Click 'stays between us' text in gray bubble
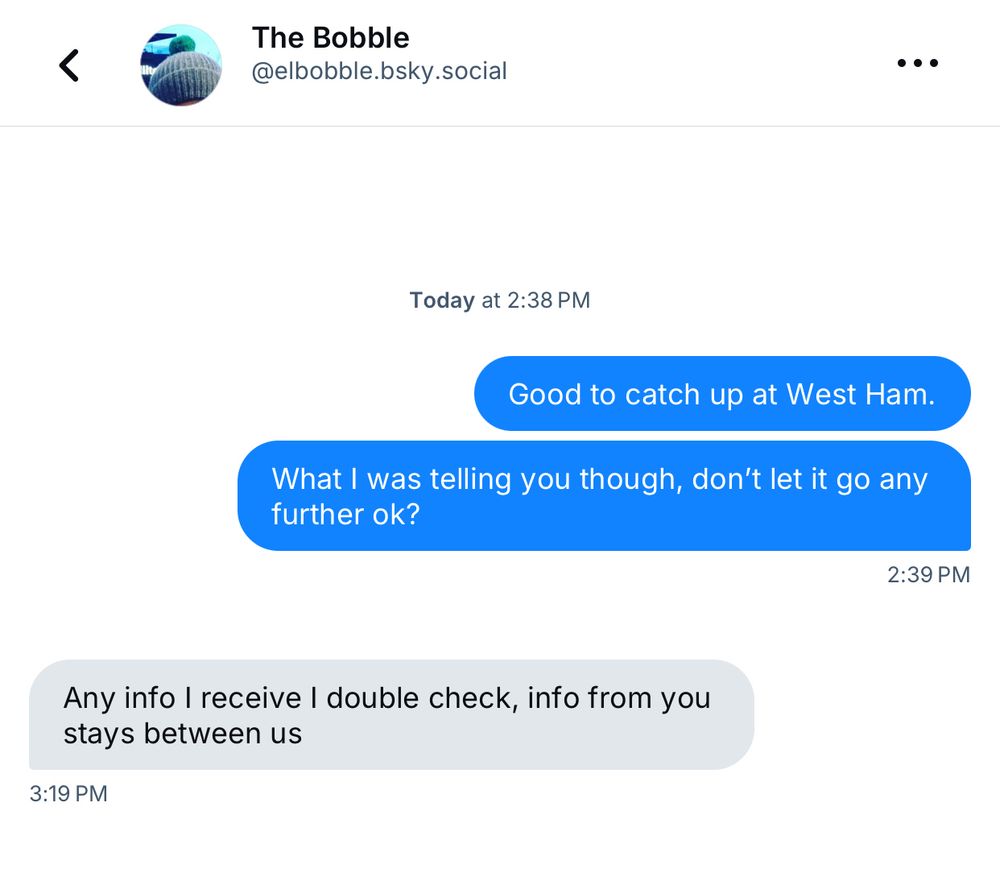The width and height of the screenshot is (1000, 886). tap(182, 734)
